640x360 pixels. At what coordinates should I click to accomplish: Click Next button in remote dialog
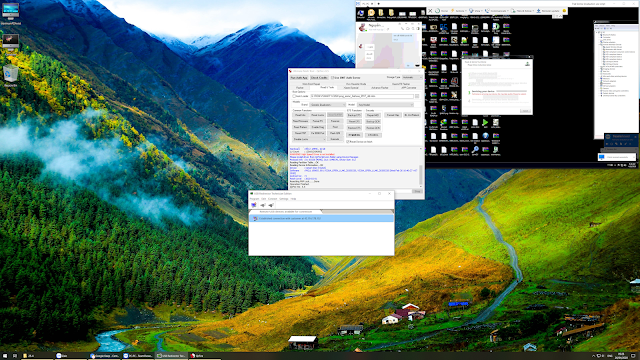tap(525, 111)
